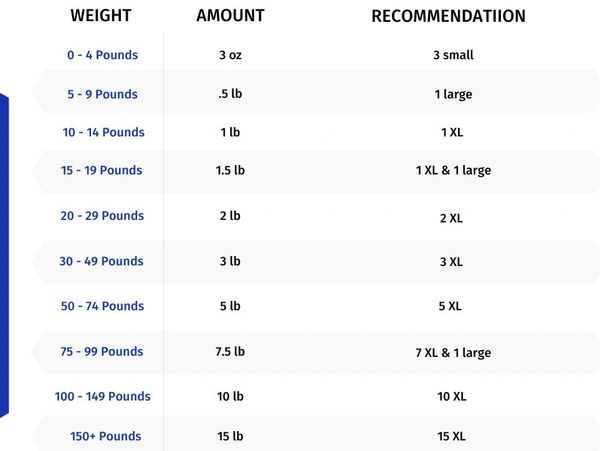Image resolution: width=600 pixels, height=451 pixels.
Task: Click the 100 - 149 Pounds weight label
Action: (103, 396)
